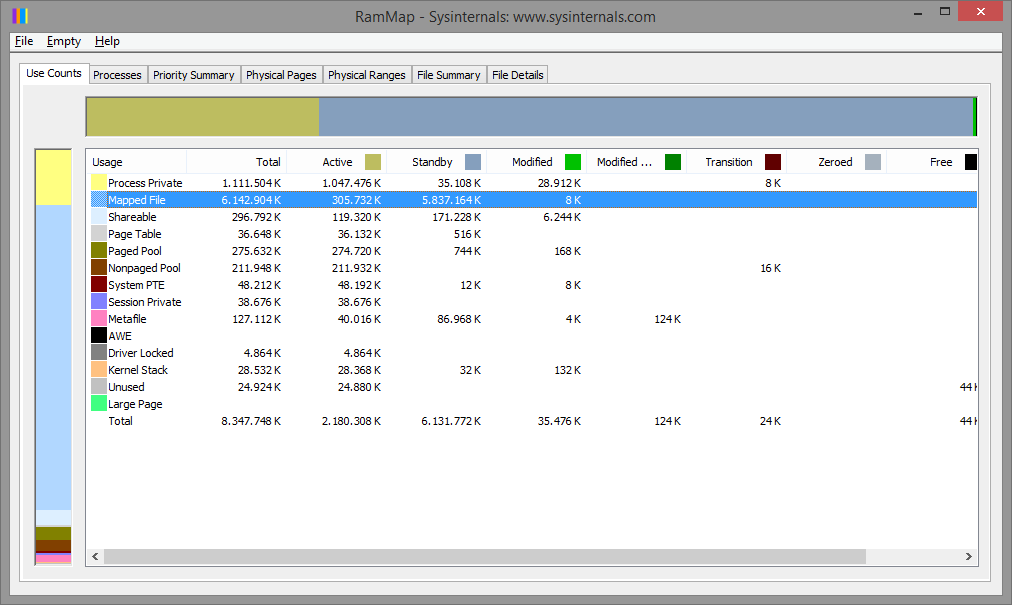Click the Mapped File standby value 5.837.164 K
This screenshot has width=1012, height=605.
pyautogui.click(x=451, y=200)
